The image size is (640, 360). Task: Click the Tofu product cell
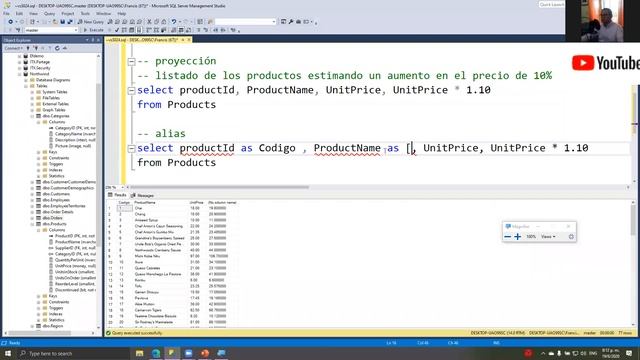point(160,286)
